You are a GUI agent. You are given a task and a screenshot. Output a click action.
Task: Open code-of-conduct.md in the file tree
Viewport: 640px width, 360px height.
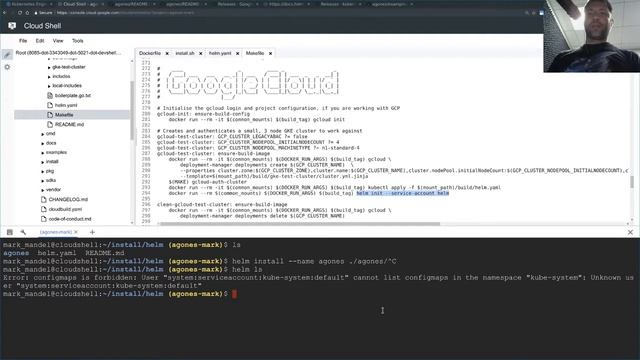click(x=70, y=219)
